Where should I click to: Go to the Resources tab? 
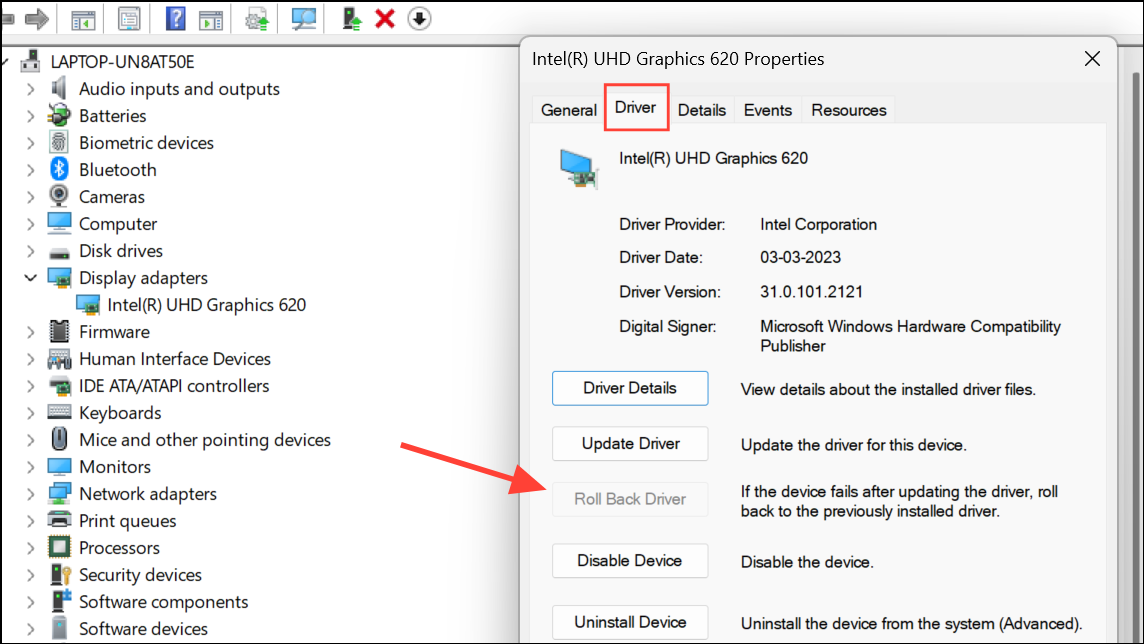pyautogui.click(x=848, y=110)
